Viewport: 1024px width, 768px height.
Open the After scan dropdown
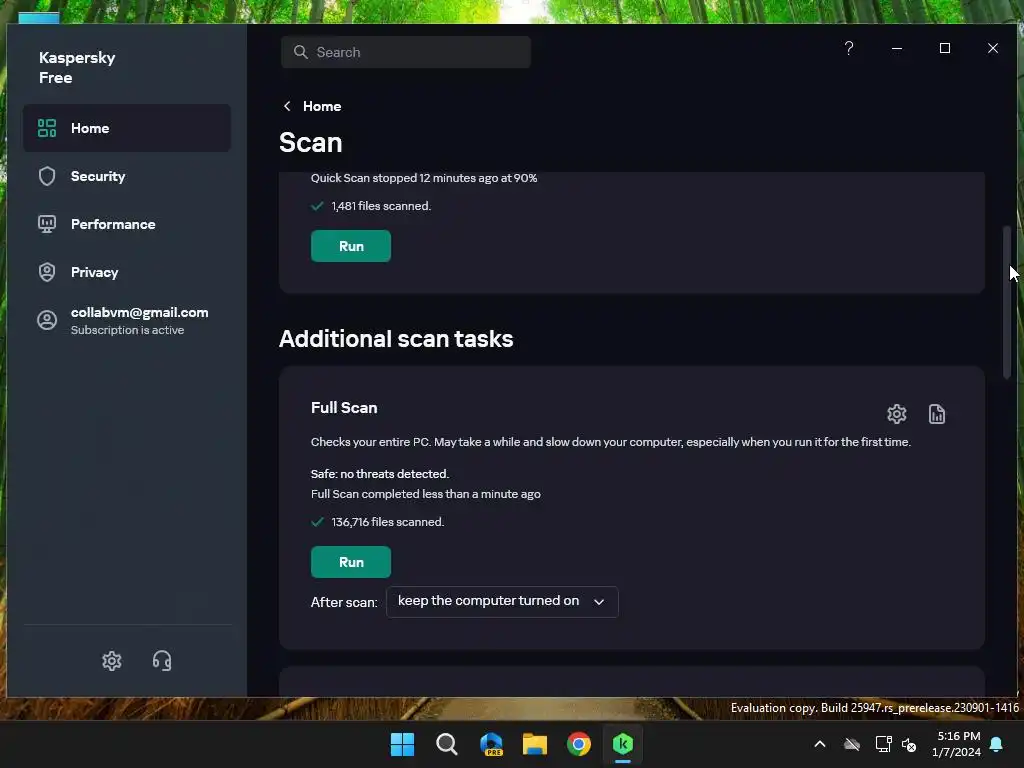click(x=502, y=601)
